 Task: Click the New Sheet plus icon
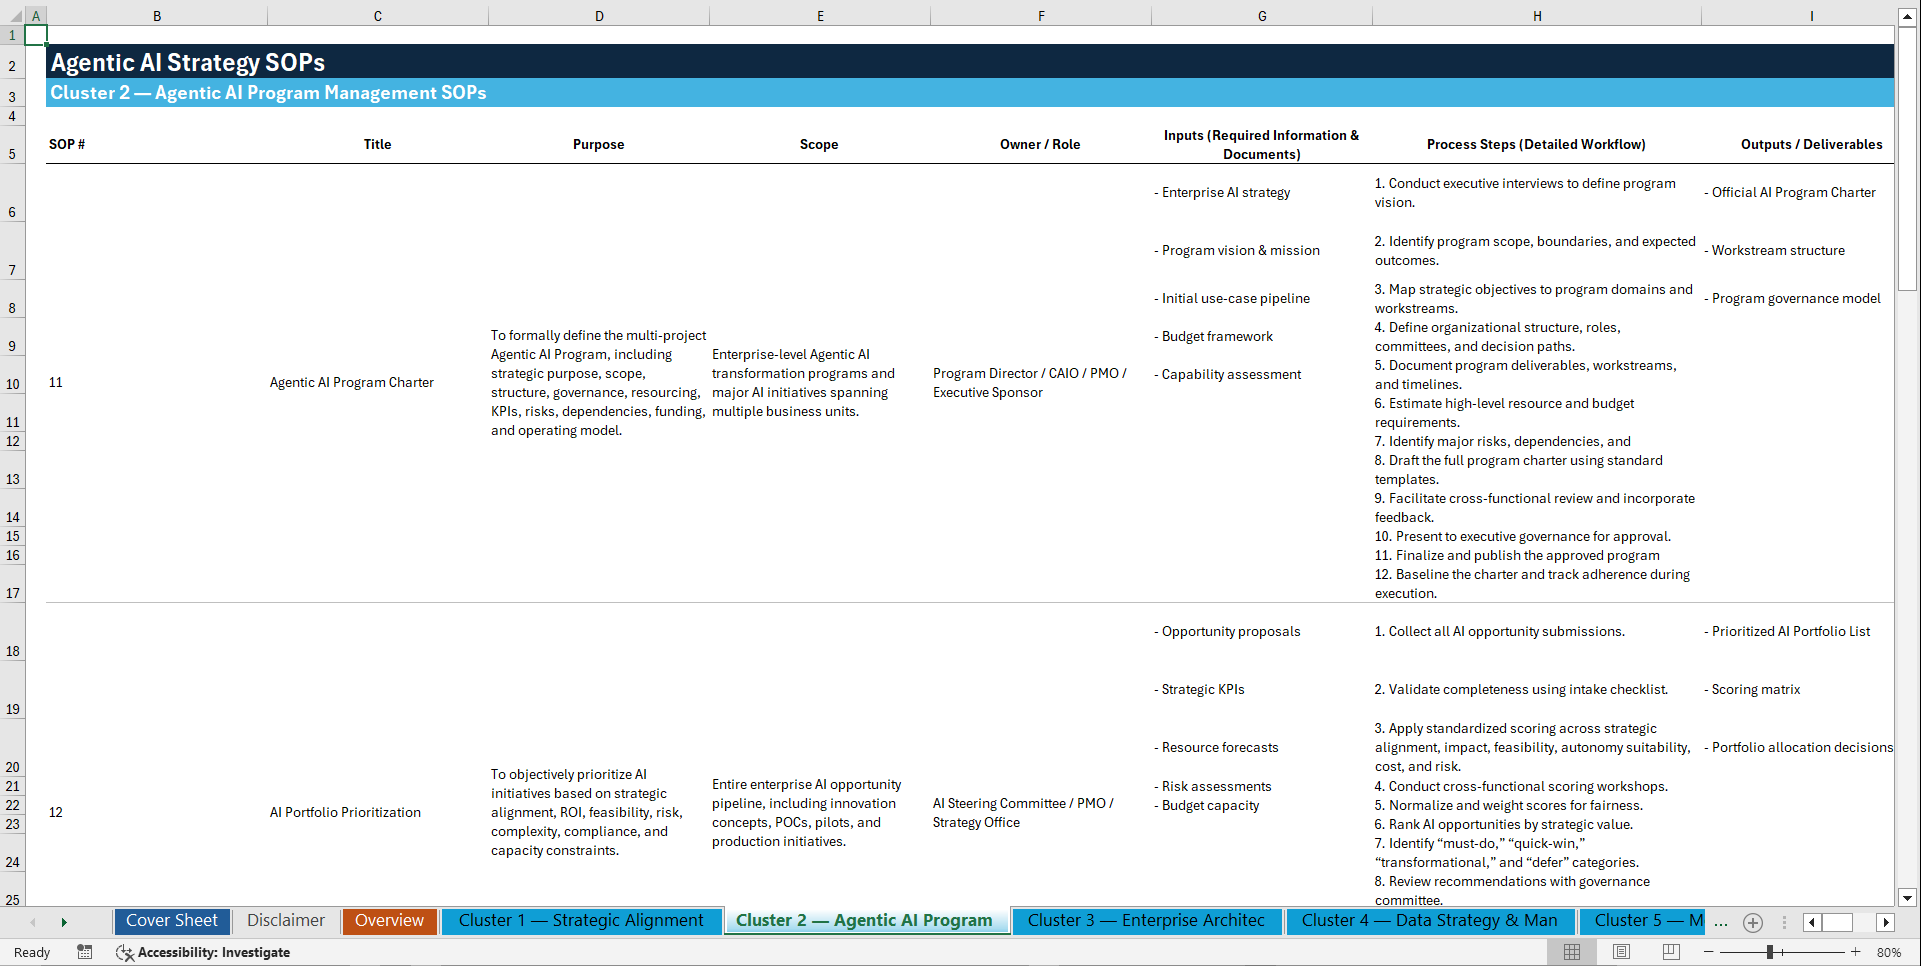(1752, 922)
